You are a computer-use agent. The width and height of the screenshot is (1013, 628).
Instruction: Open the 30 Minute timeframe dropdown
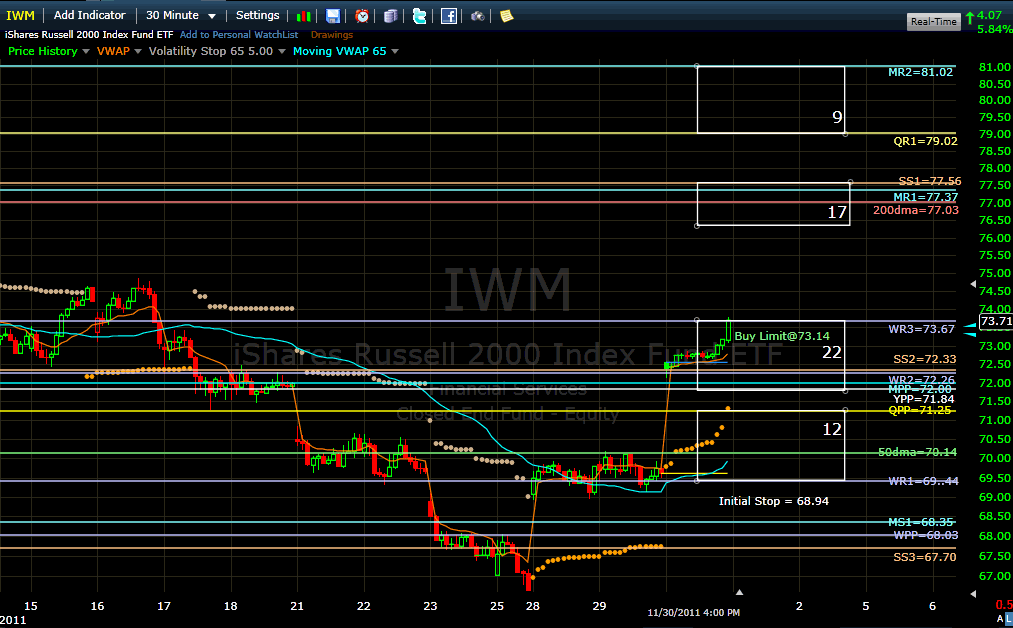coord(180,16)
